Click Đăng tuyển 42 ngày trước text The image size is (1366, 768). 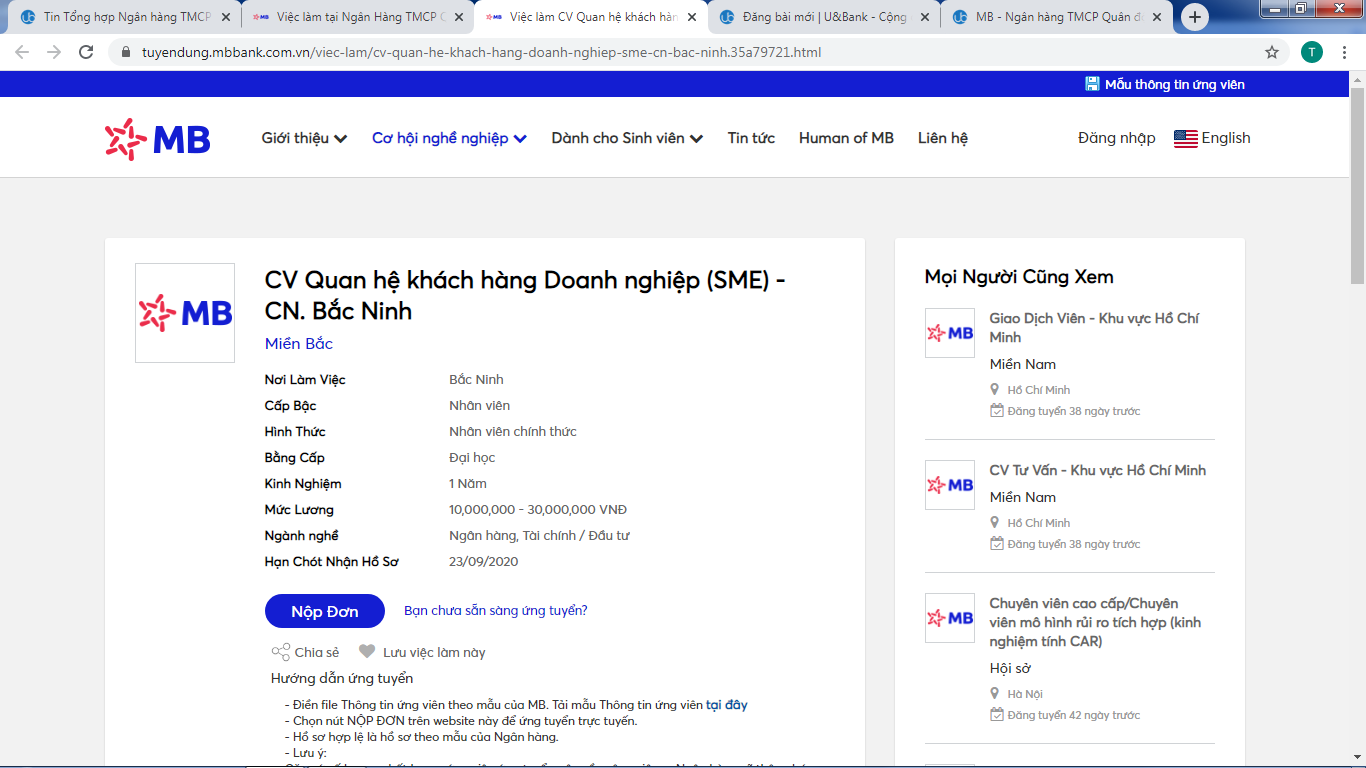(x=1074, y=715)
